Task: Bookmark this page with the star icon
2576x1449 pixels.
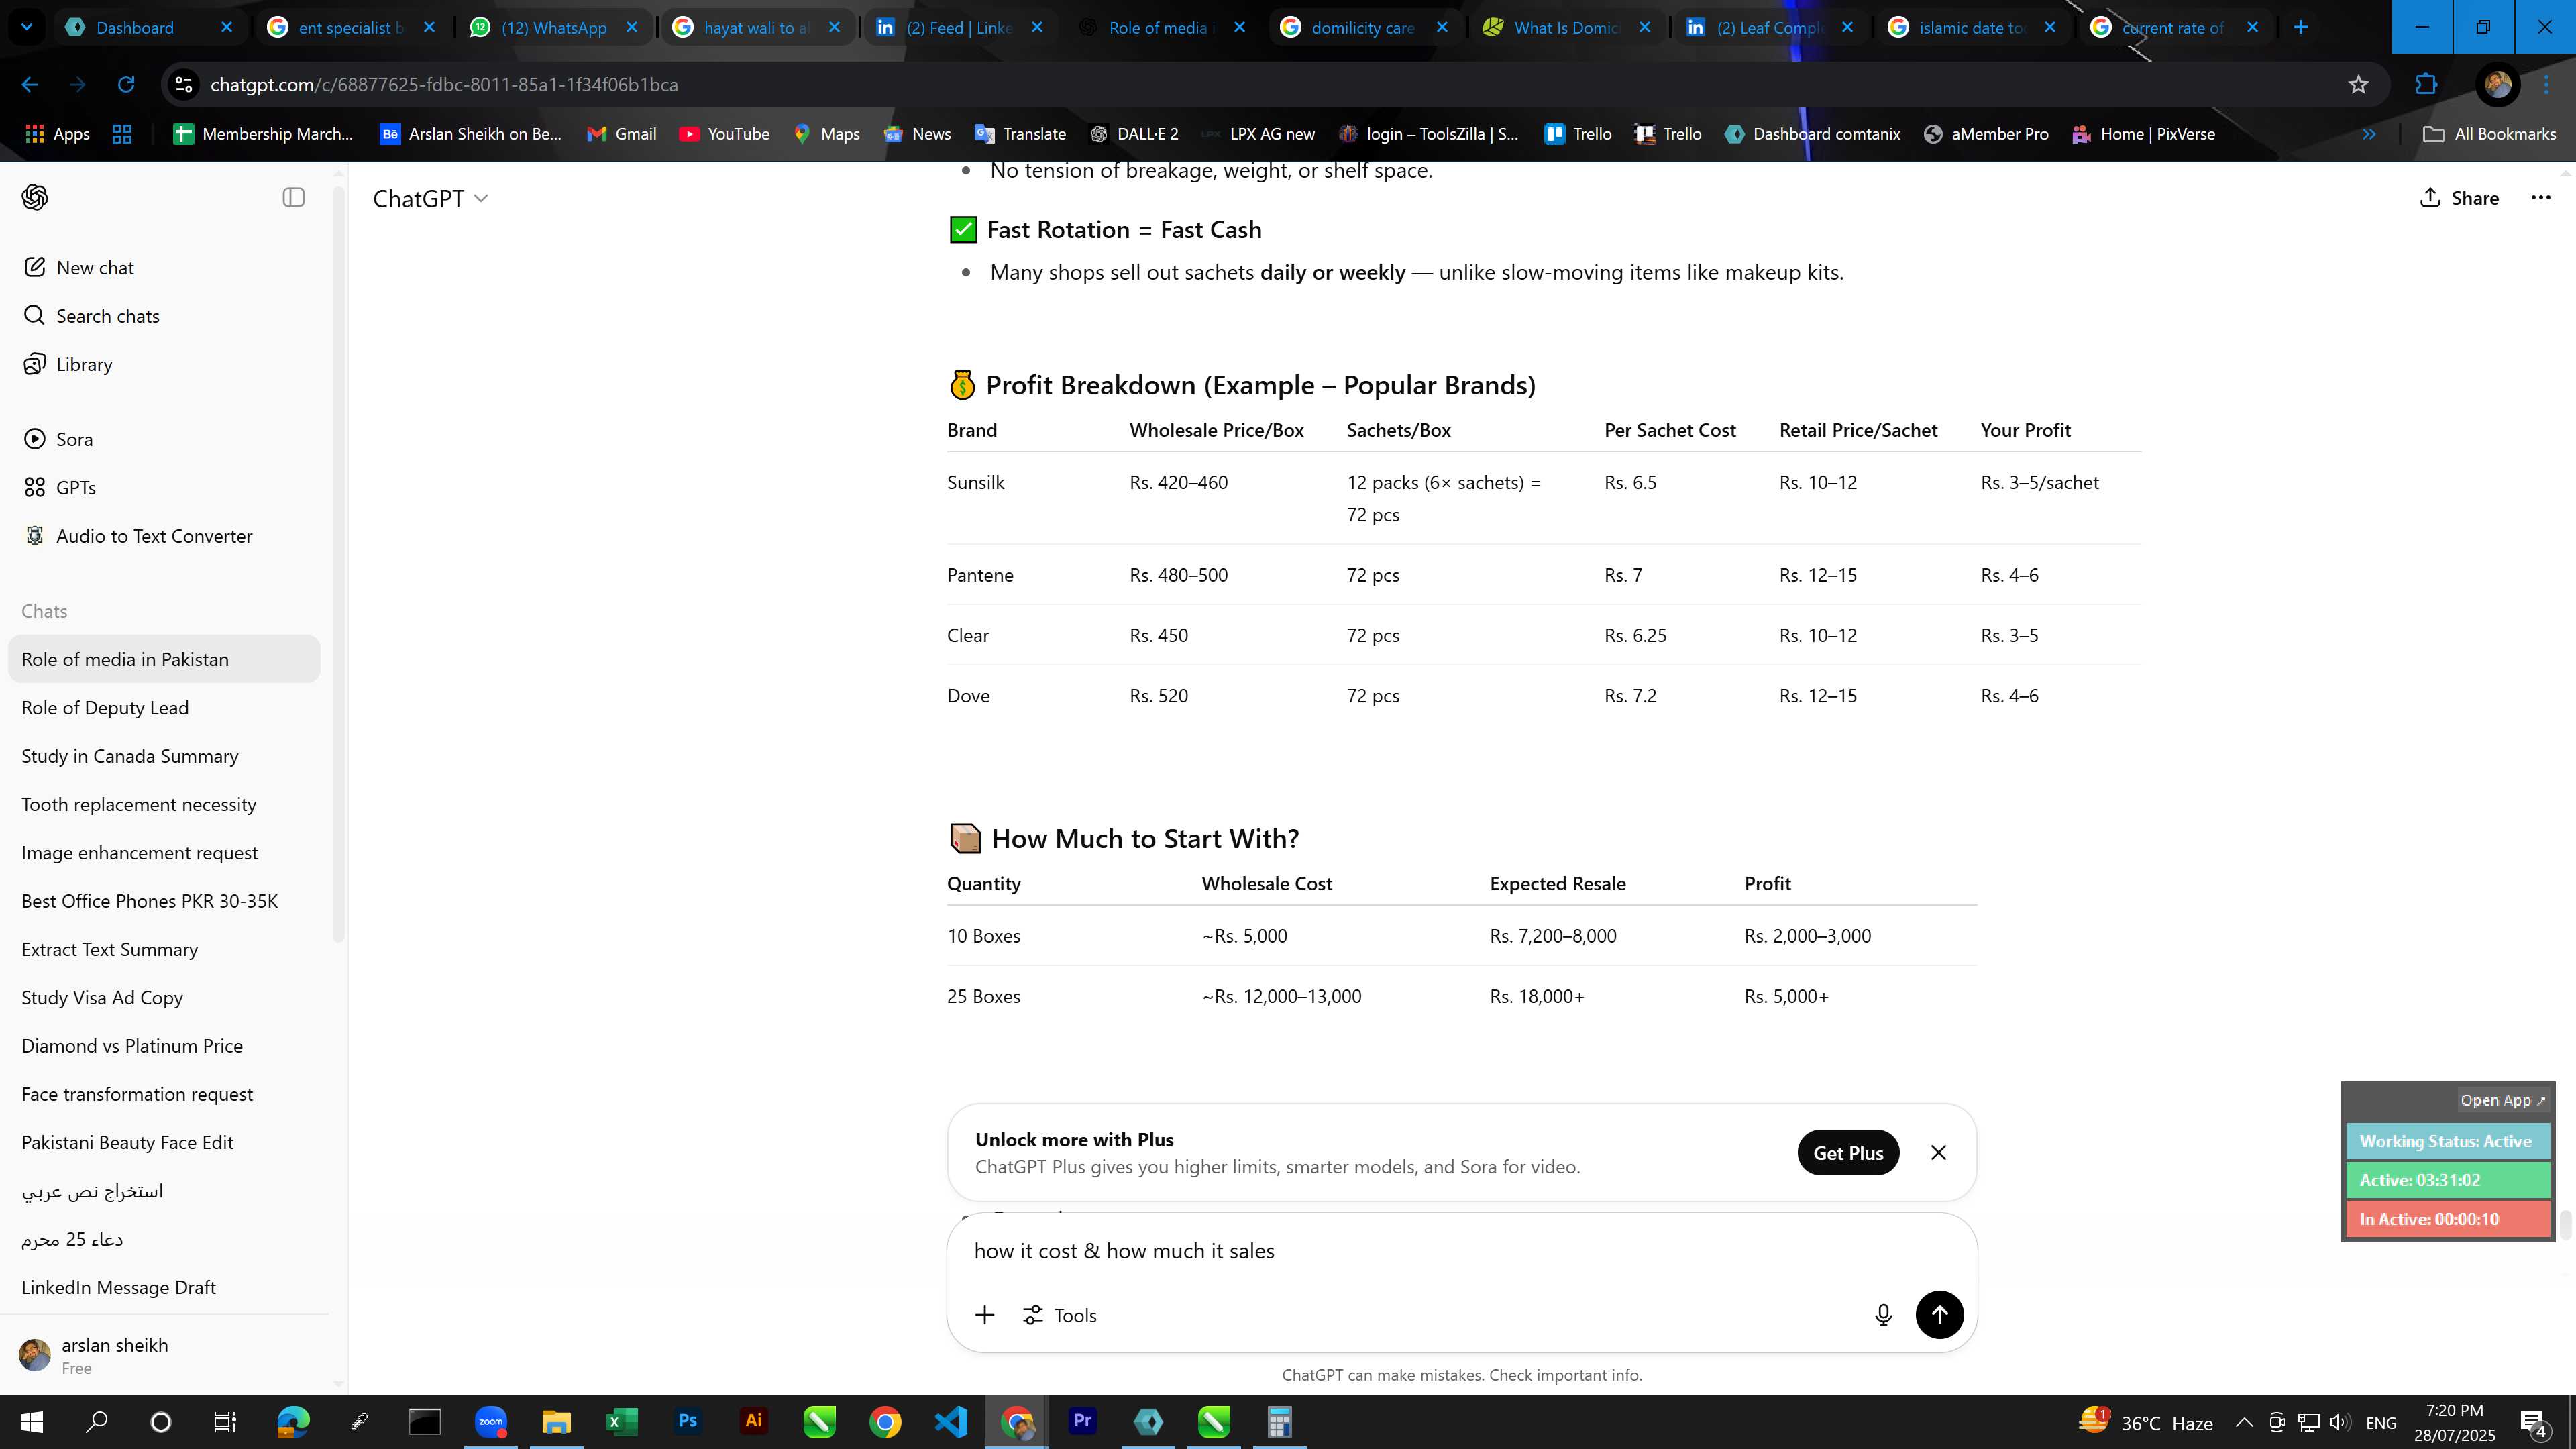Action: (x=2358, y=84)
